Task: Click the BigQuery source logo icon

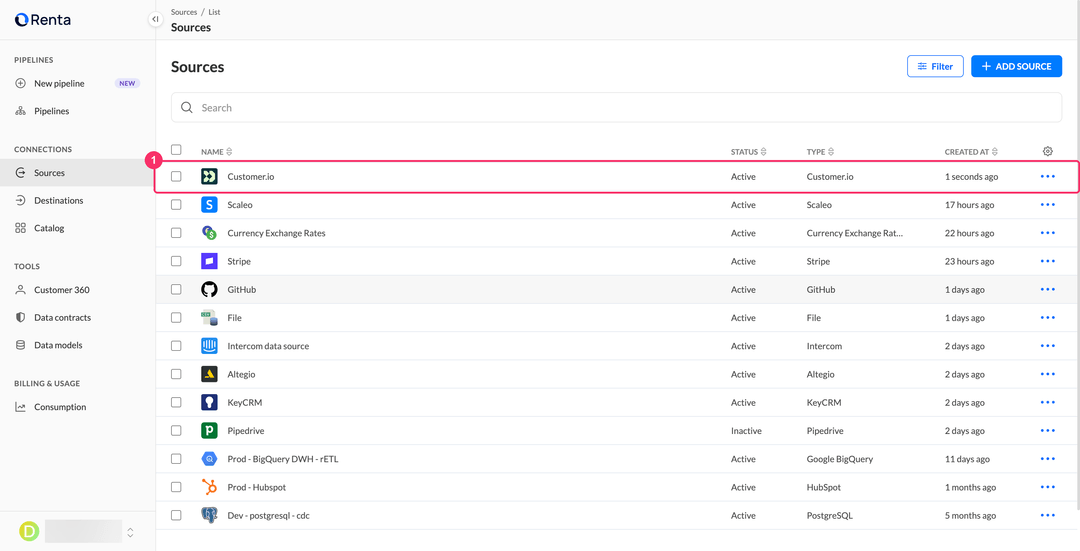Action: (x=209, y=459)
